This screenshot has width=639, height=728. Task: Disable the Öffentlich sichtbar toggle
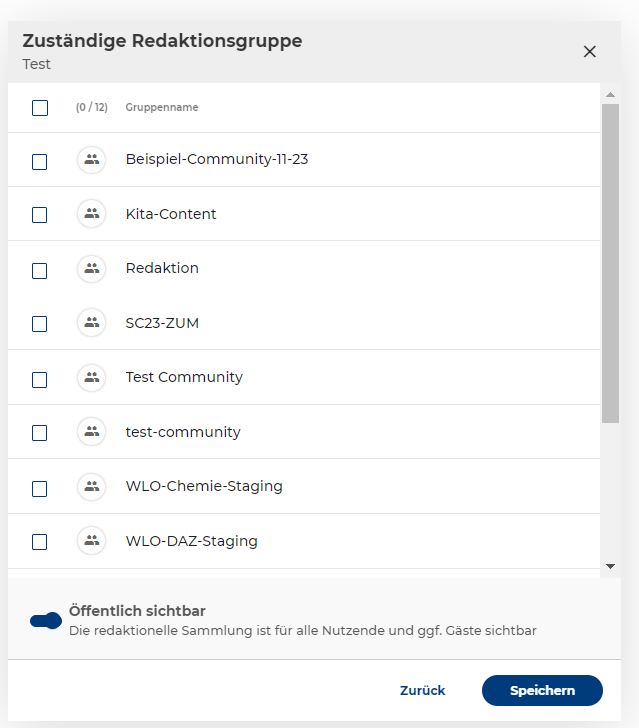[46, 621]
